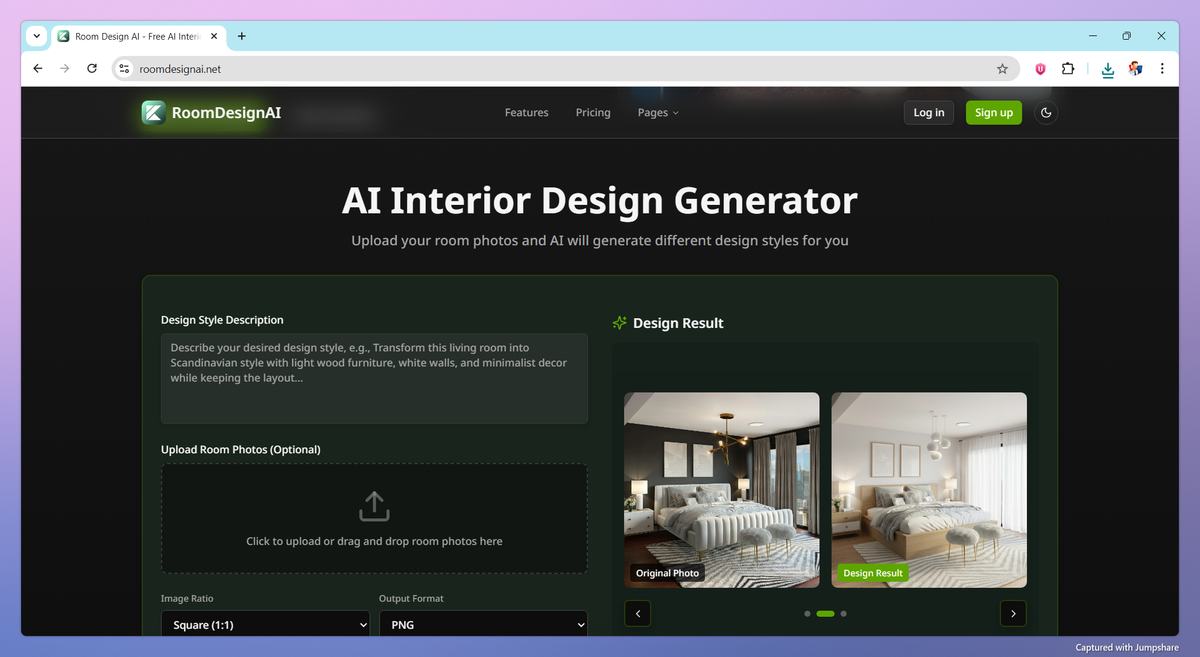Select Pricing in the navigation menu
The image size is (1200, 657).
592,112
